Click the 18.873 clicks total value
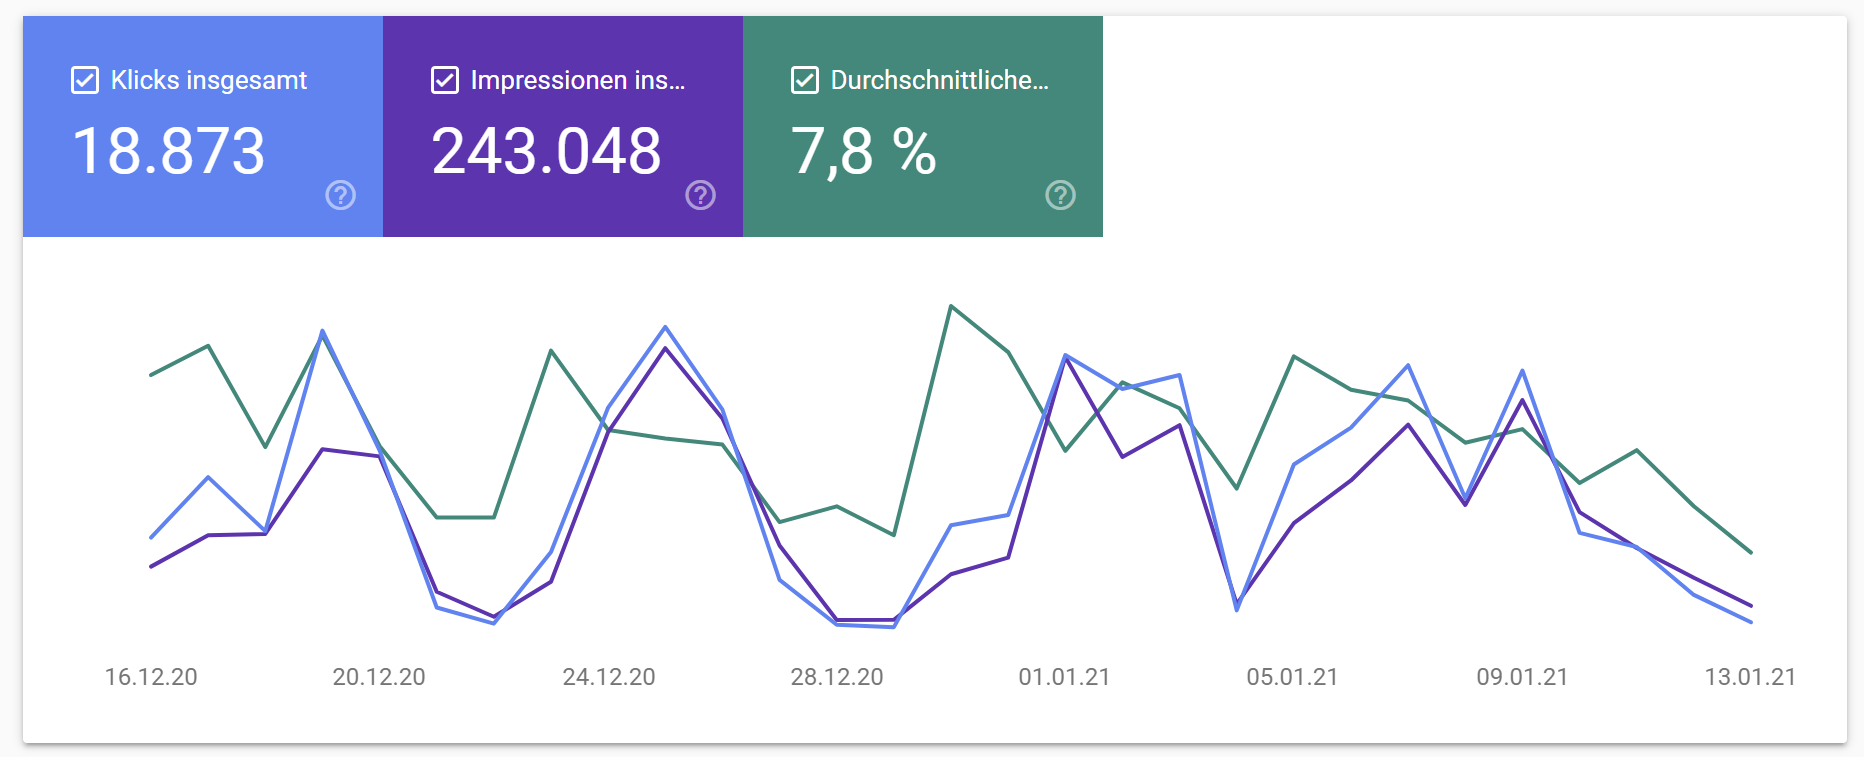The image size is (1864, 757). pos(169,152)
